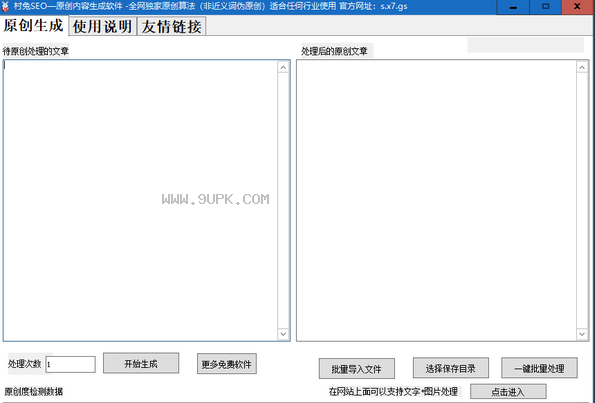Click up arrow of left text area scrollbar
Image resolution: width=595 pixels, height=403 pixels.
click(x=283, y=68)
